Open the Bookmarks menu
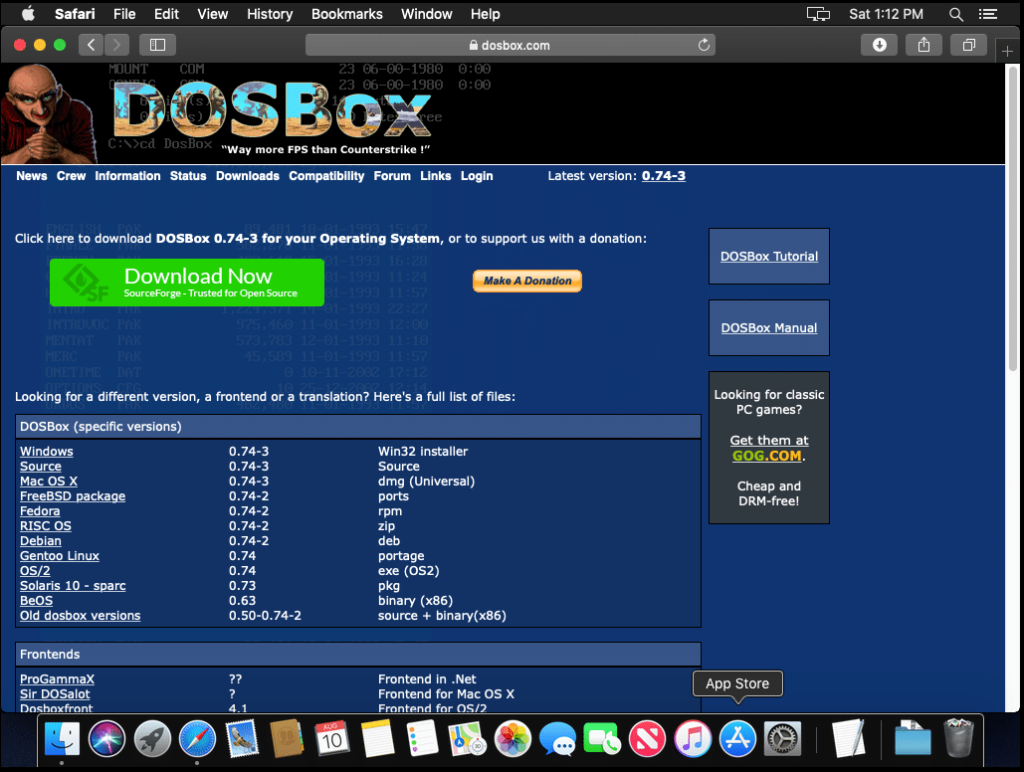This screenshot has width=1024, height=772. tap(346, 14)
